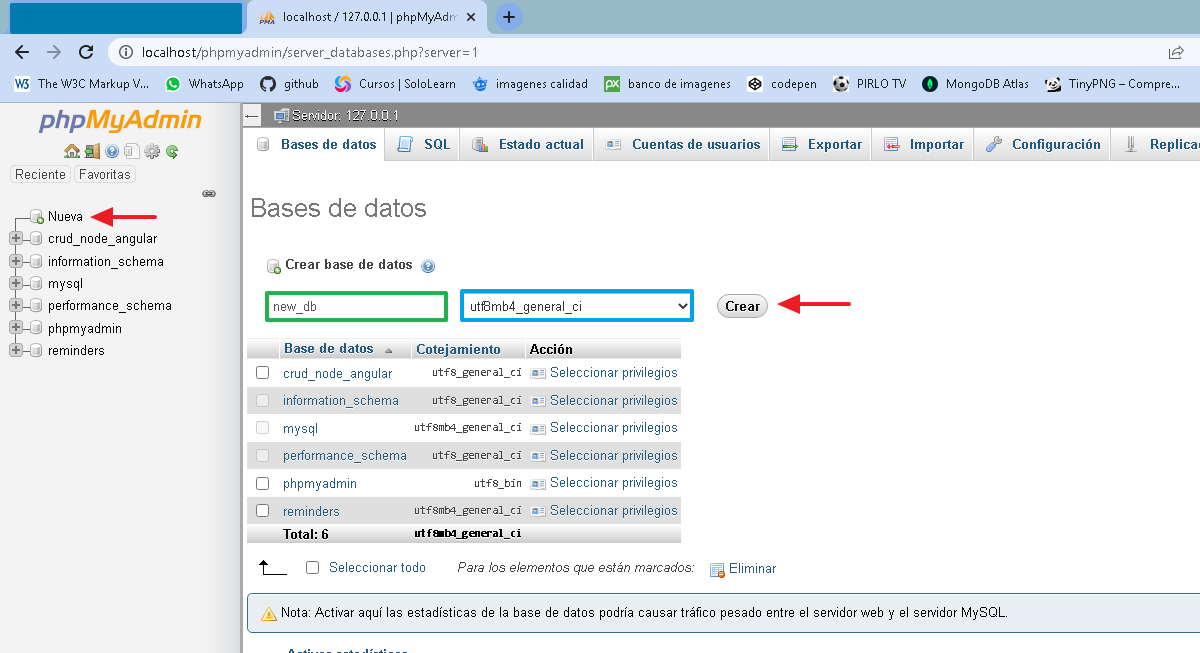The height and width of the screenshot is (653, 1200).
Task: Click the documentation page icon in sidebar
Action: 132,151
